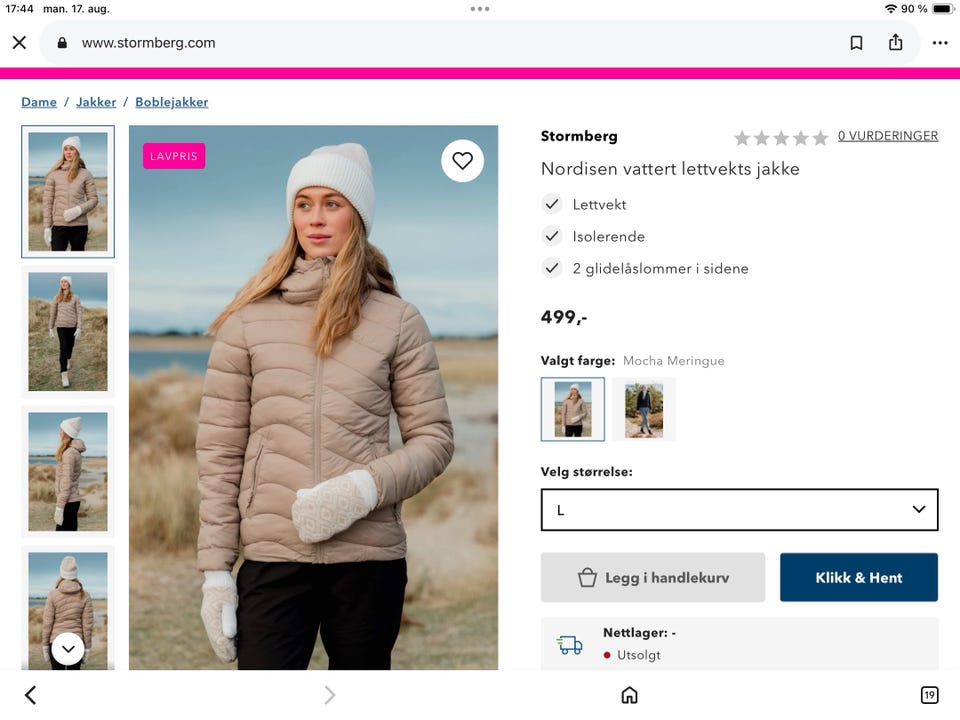Close the browser tab with the X icon
Screen dimensions: 960x720
coord(20,42)
